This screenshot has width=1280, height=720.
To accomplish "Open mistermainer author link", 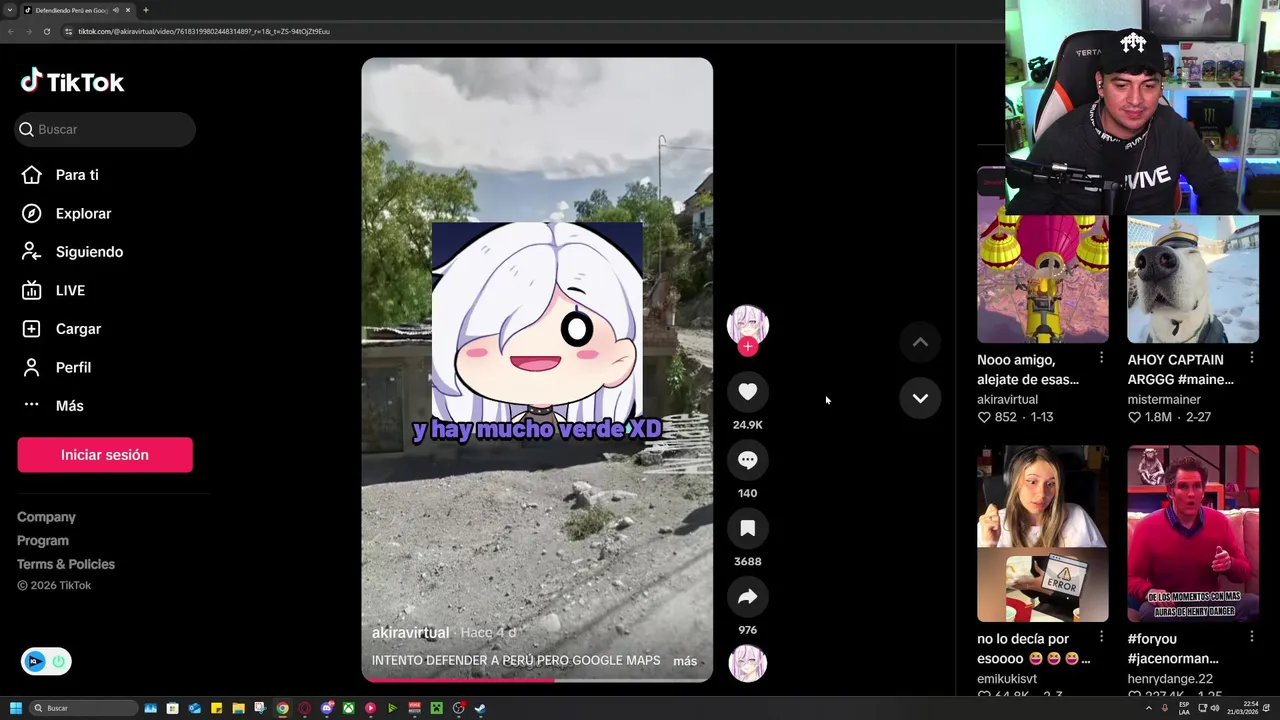I will pos(1164,399).
